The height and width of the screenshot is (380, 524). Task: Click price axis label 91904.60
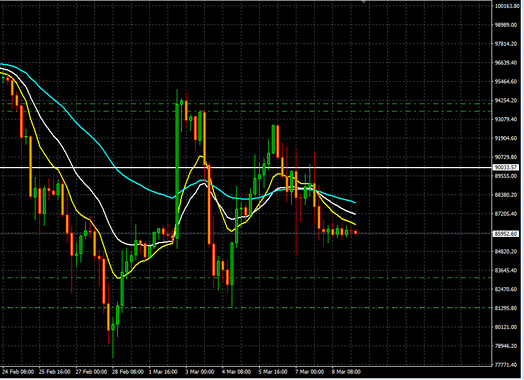[x=506, y=138]
